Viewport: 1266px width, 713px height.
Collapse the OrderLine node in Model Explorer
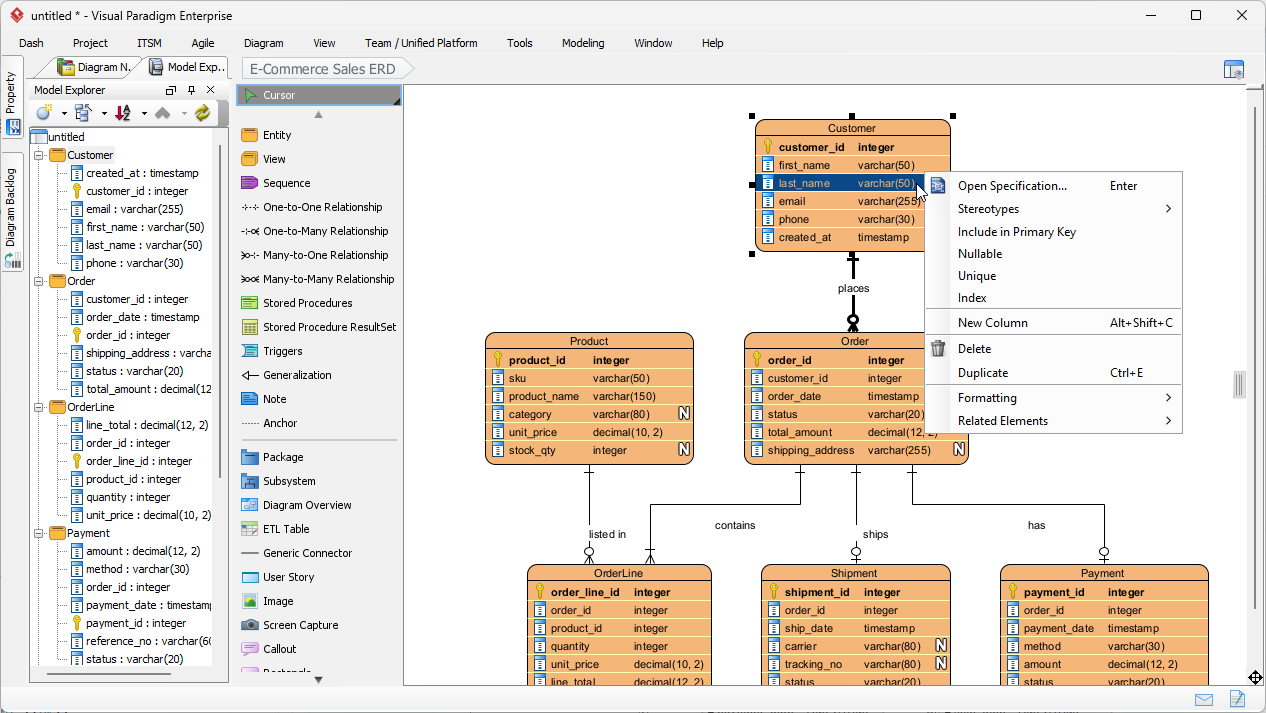click(x=39, y=407)
